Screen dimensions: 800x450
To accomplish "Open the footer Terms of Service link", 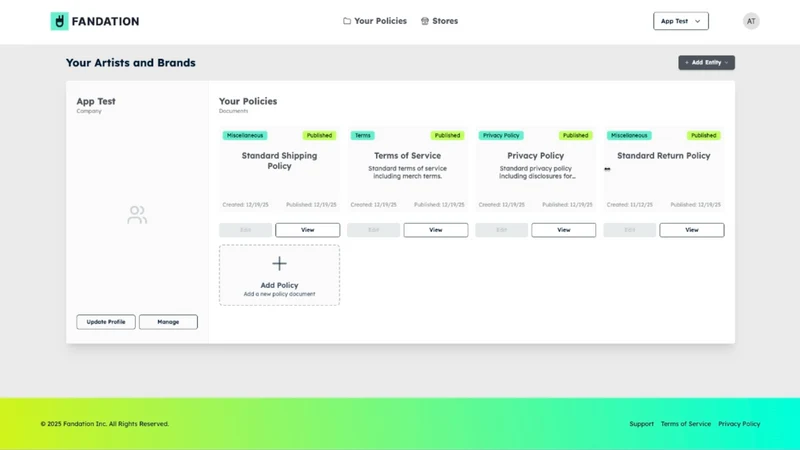I will pyautogui.click(x=686, y=424).
